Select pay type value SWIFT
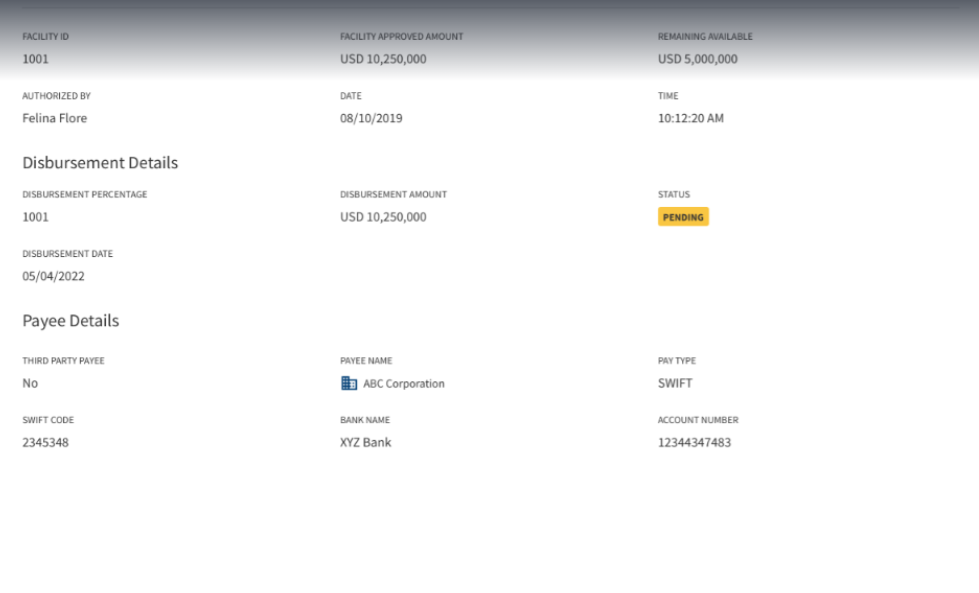 [675, 383]
